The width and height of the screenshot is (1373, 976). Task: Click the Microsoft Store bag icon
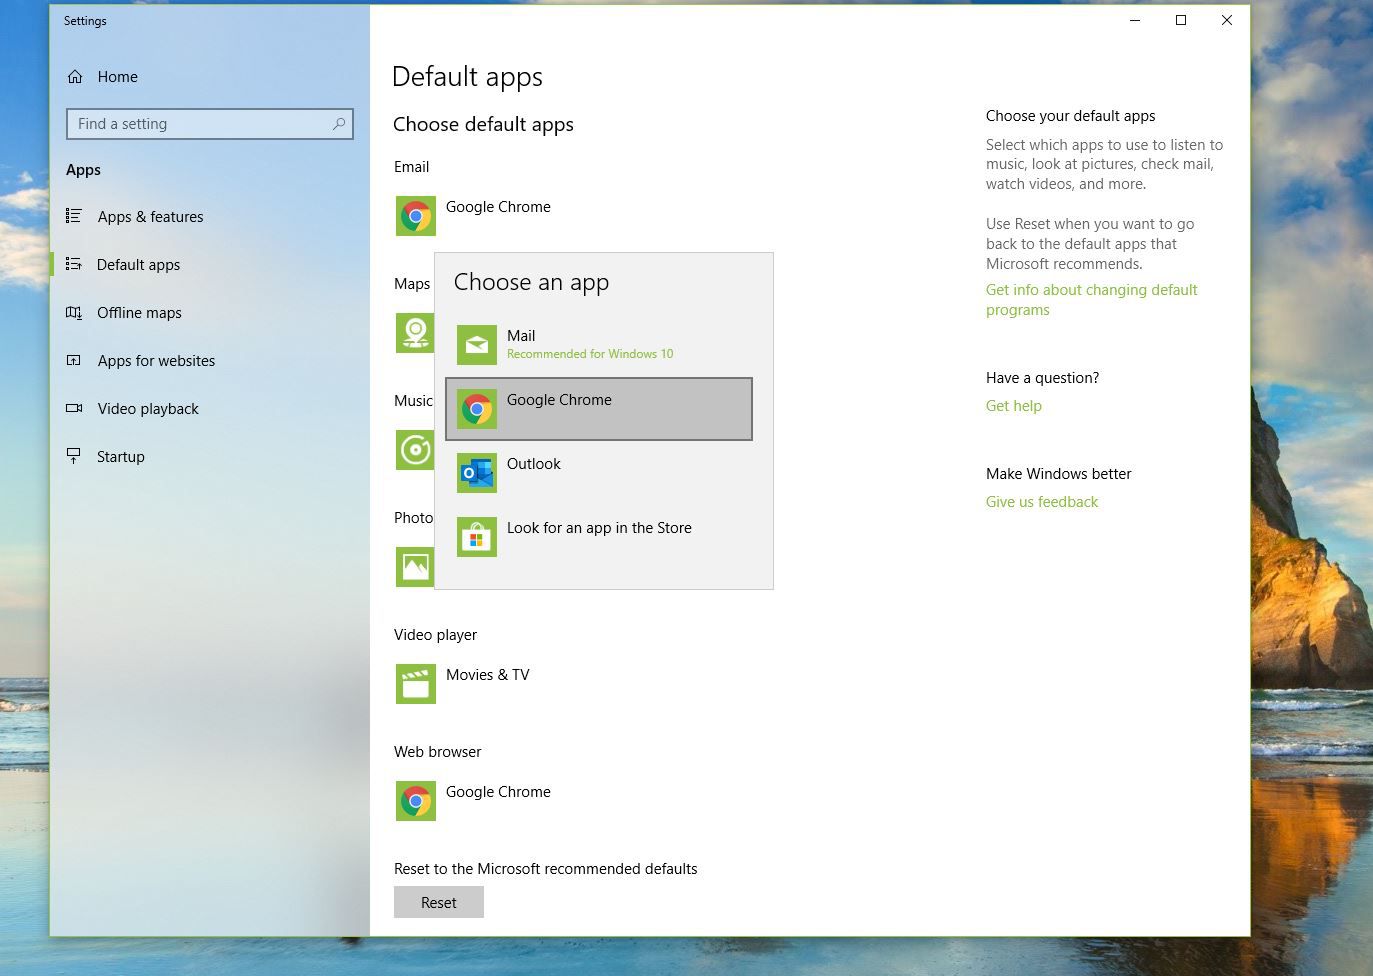coord(477,537)
